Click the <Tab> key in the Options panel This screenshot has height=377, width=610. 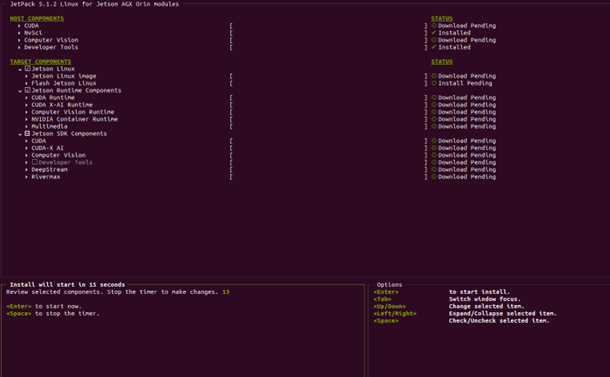click(x=382, y=299)
